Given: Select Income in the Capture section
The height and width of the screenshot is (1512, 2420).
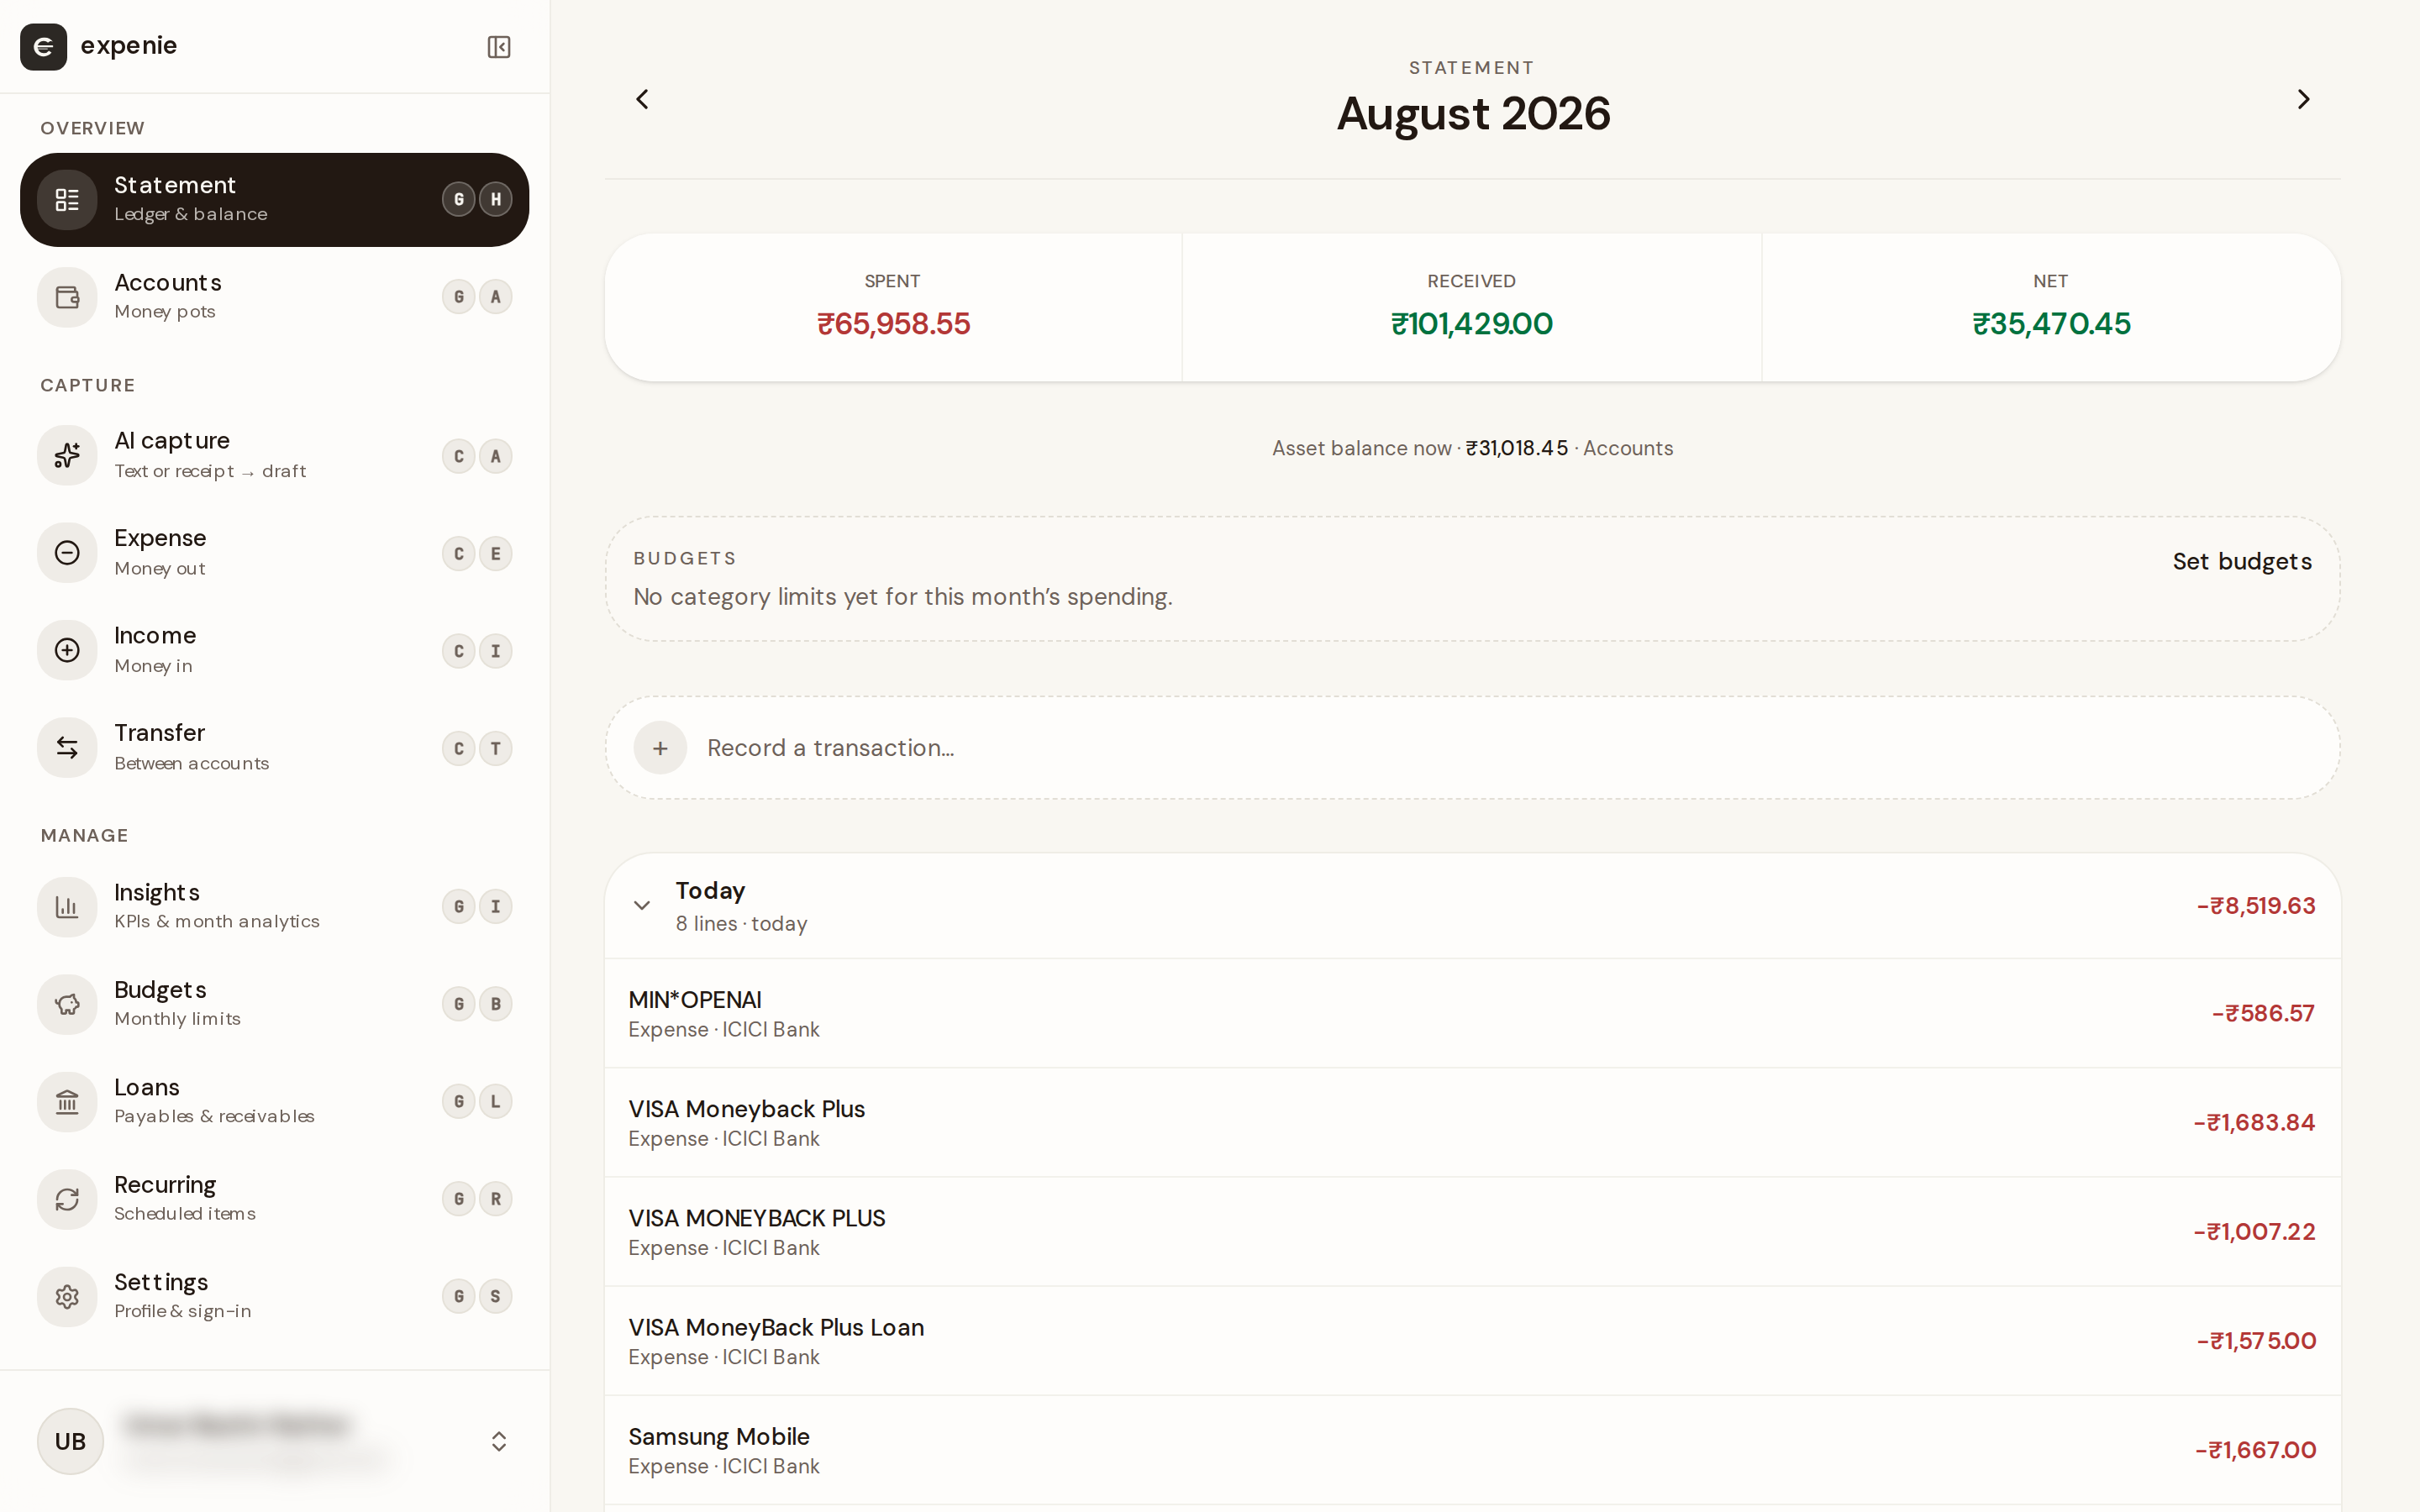Looking at the screenshot, I should [274, 650].
